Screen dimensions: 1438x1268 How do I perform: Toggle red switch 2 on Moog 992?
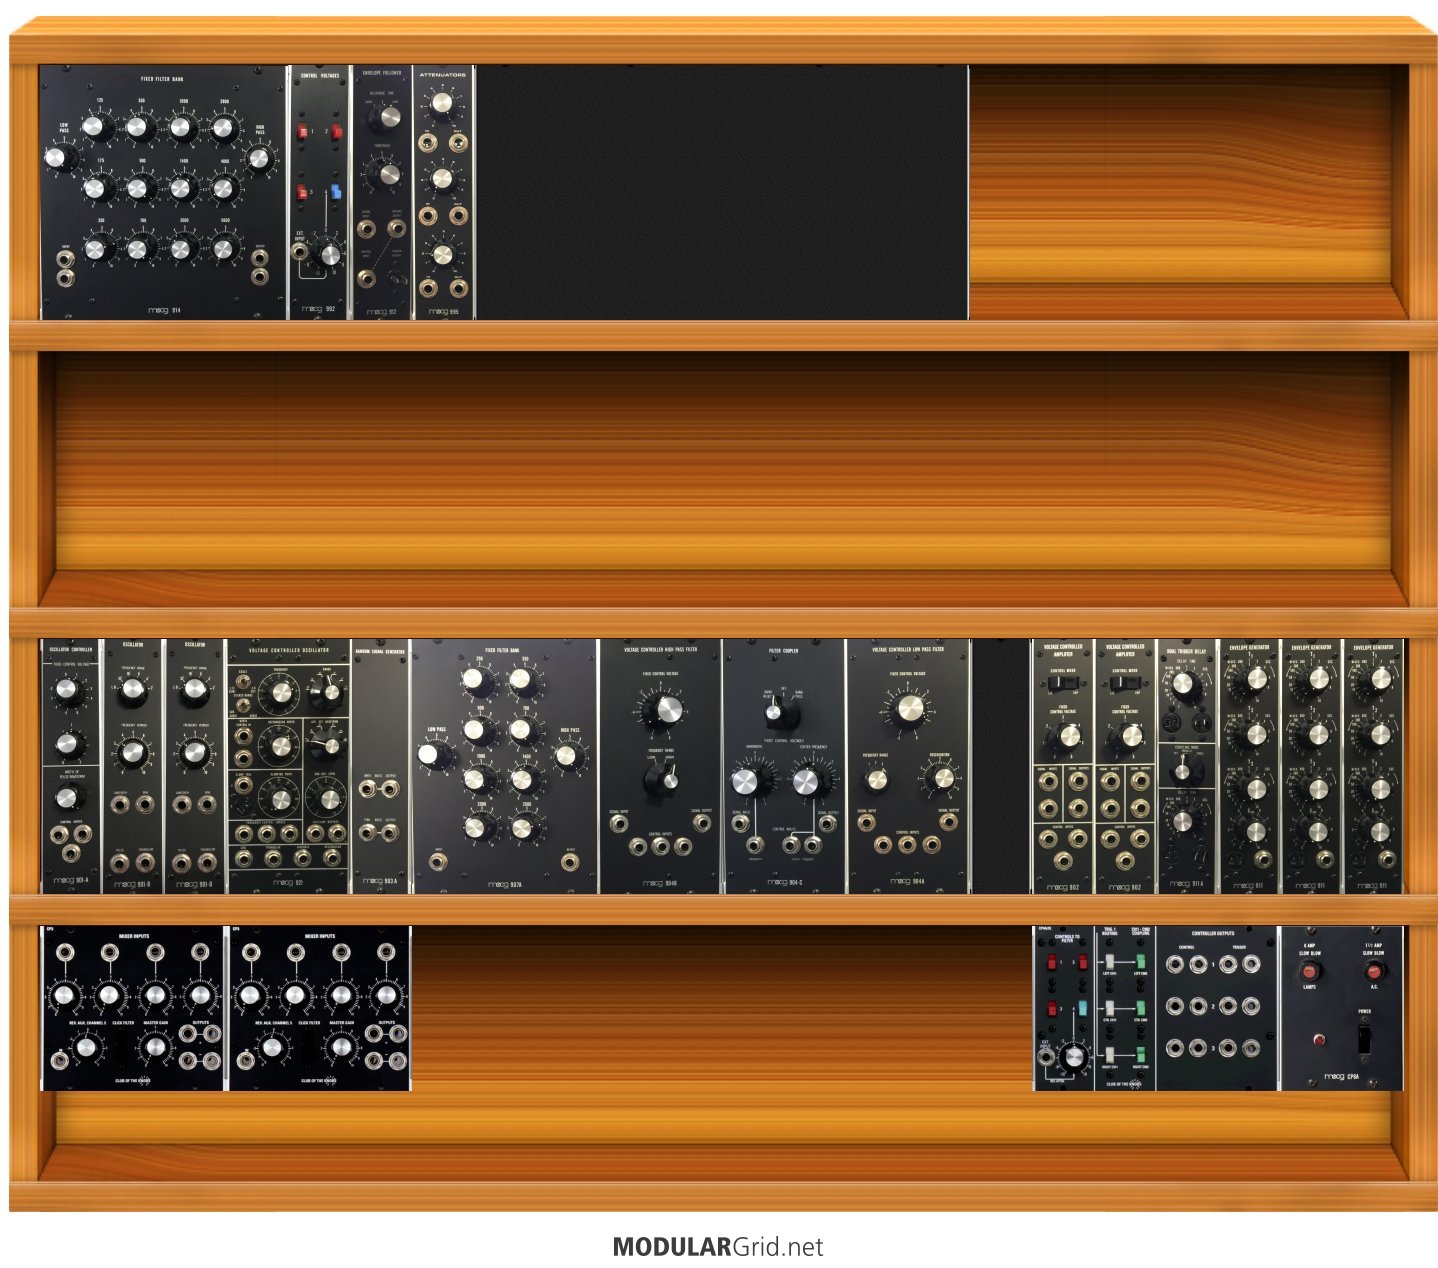[337, 132]
